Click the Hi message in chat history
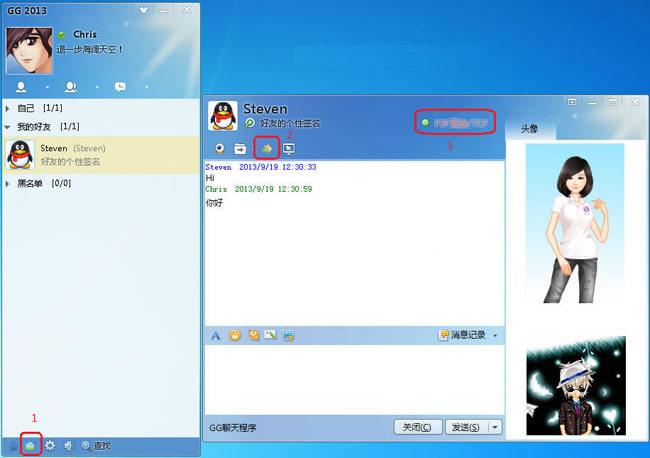650x458 pixels. tap(210, 178)
